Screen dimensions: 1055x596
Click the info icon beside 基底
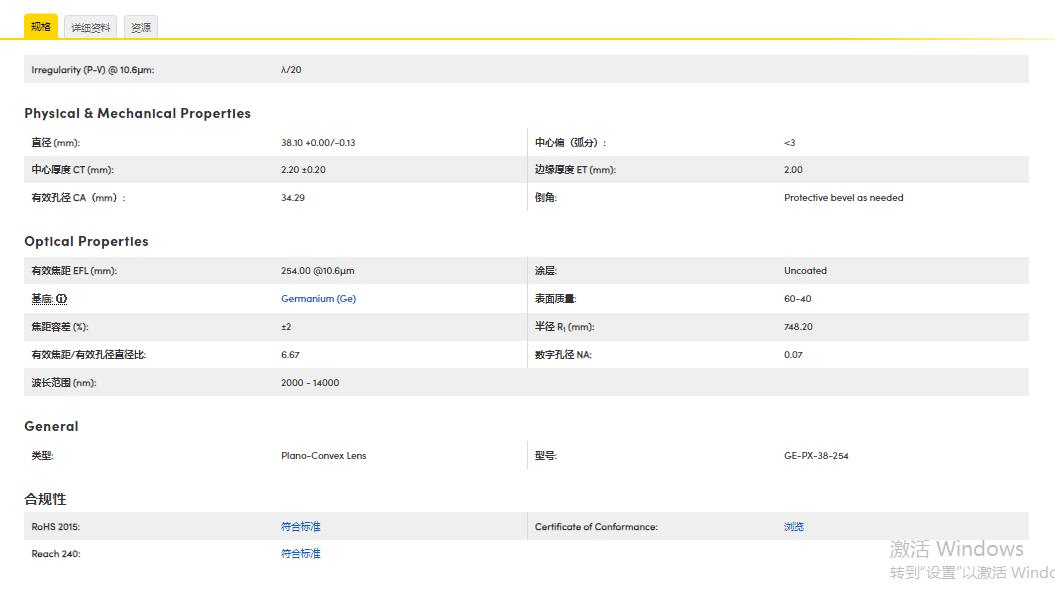62,299
